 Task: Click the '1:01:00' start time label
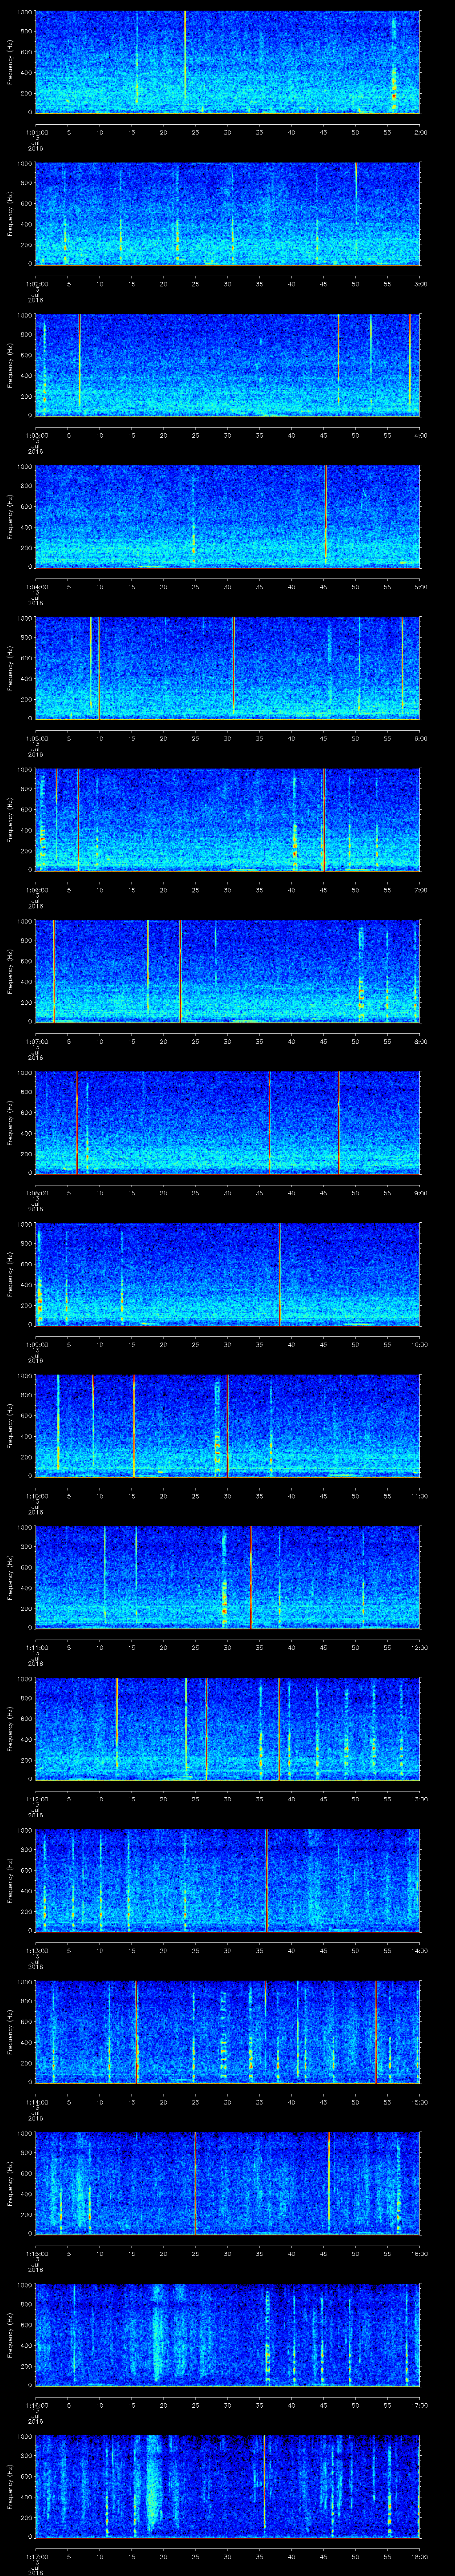click(x=37, y=131)
